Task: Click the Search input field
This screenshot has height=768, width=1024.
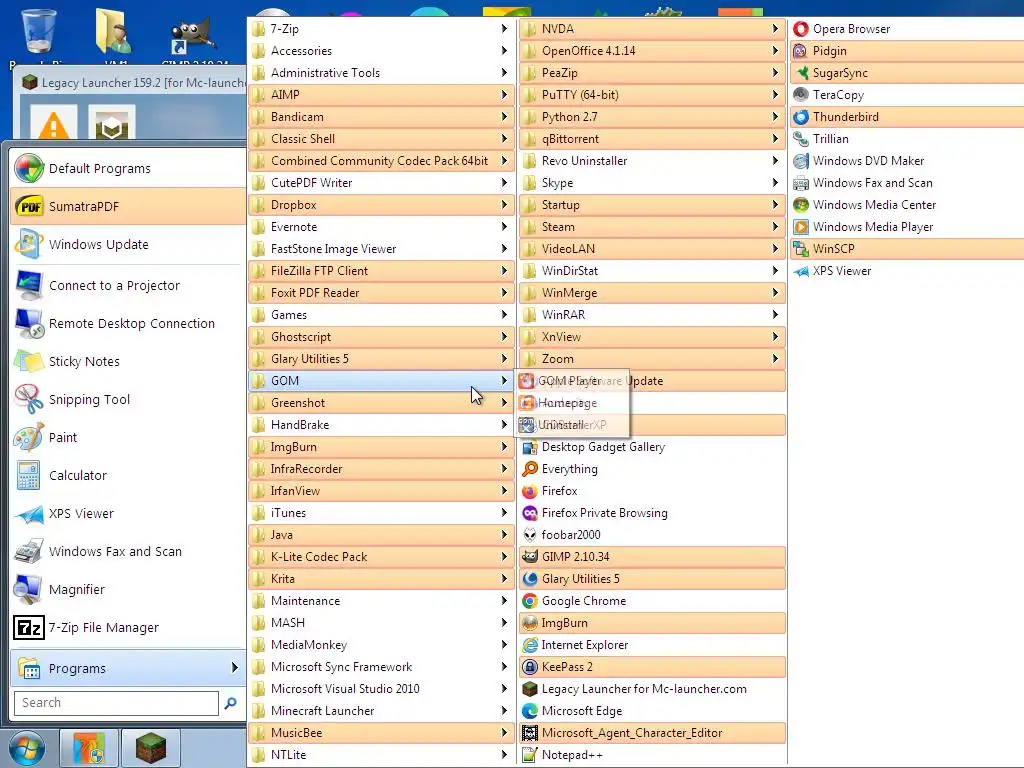Action: 116,703
